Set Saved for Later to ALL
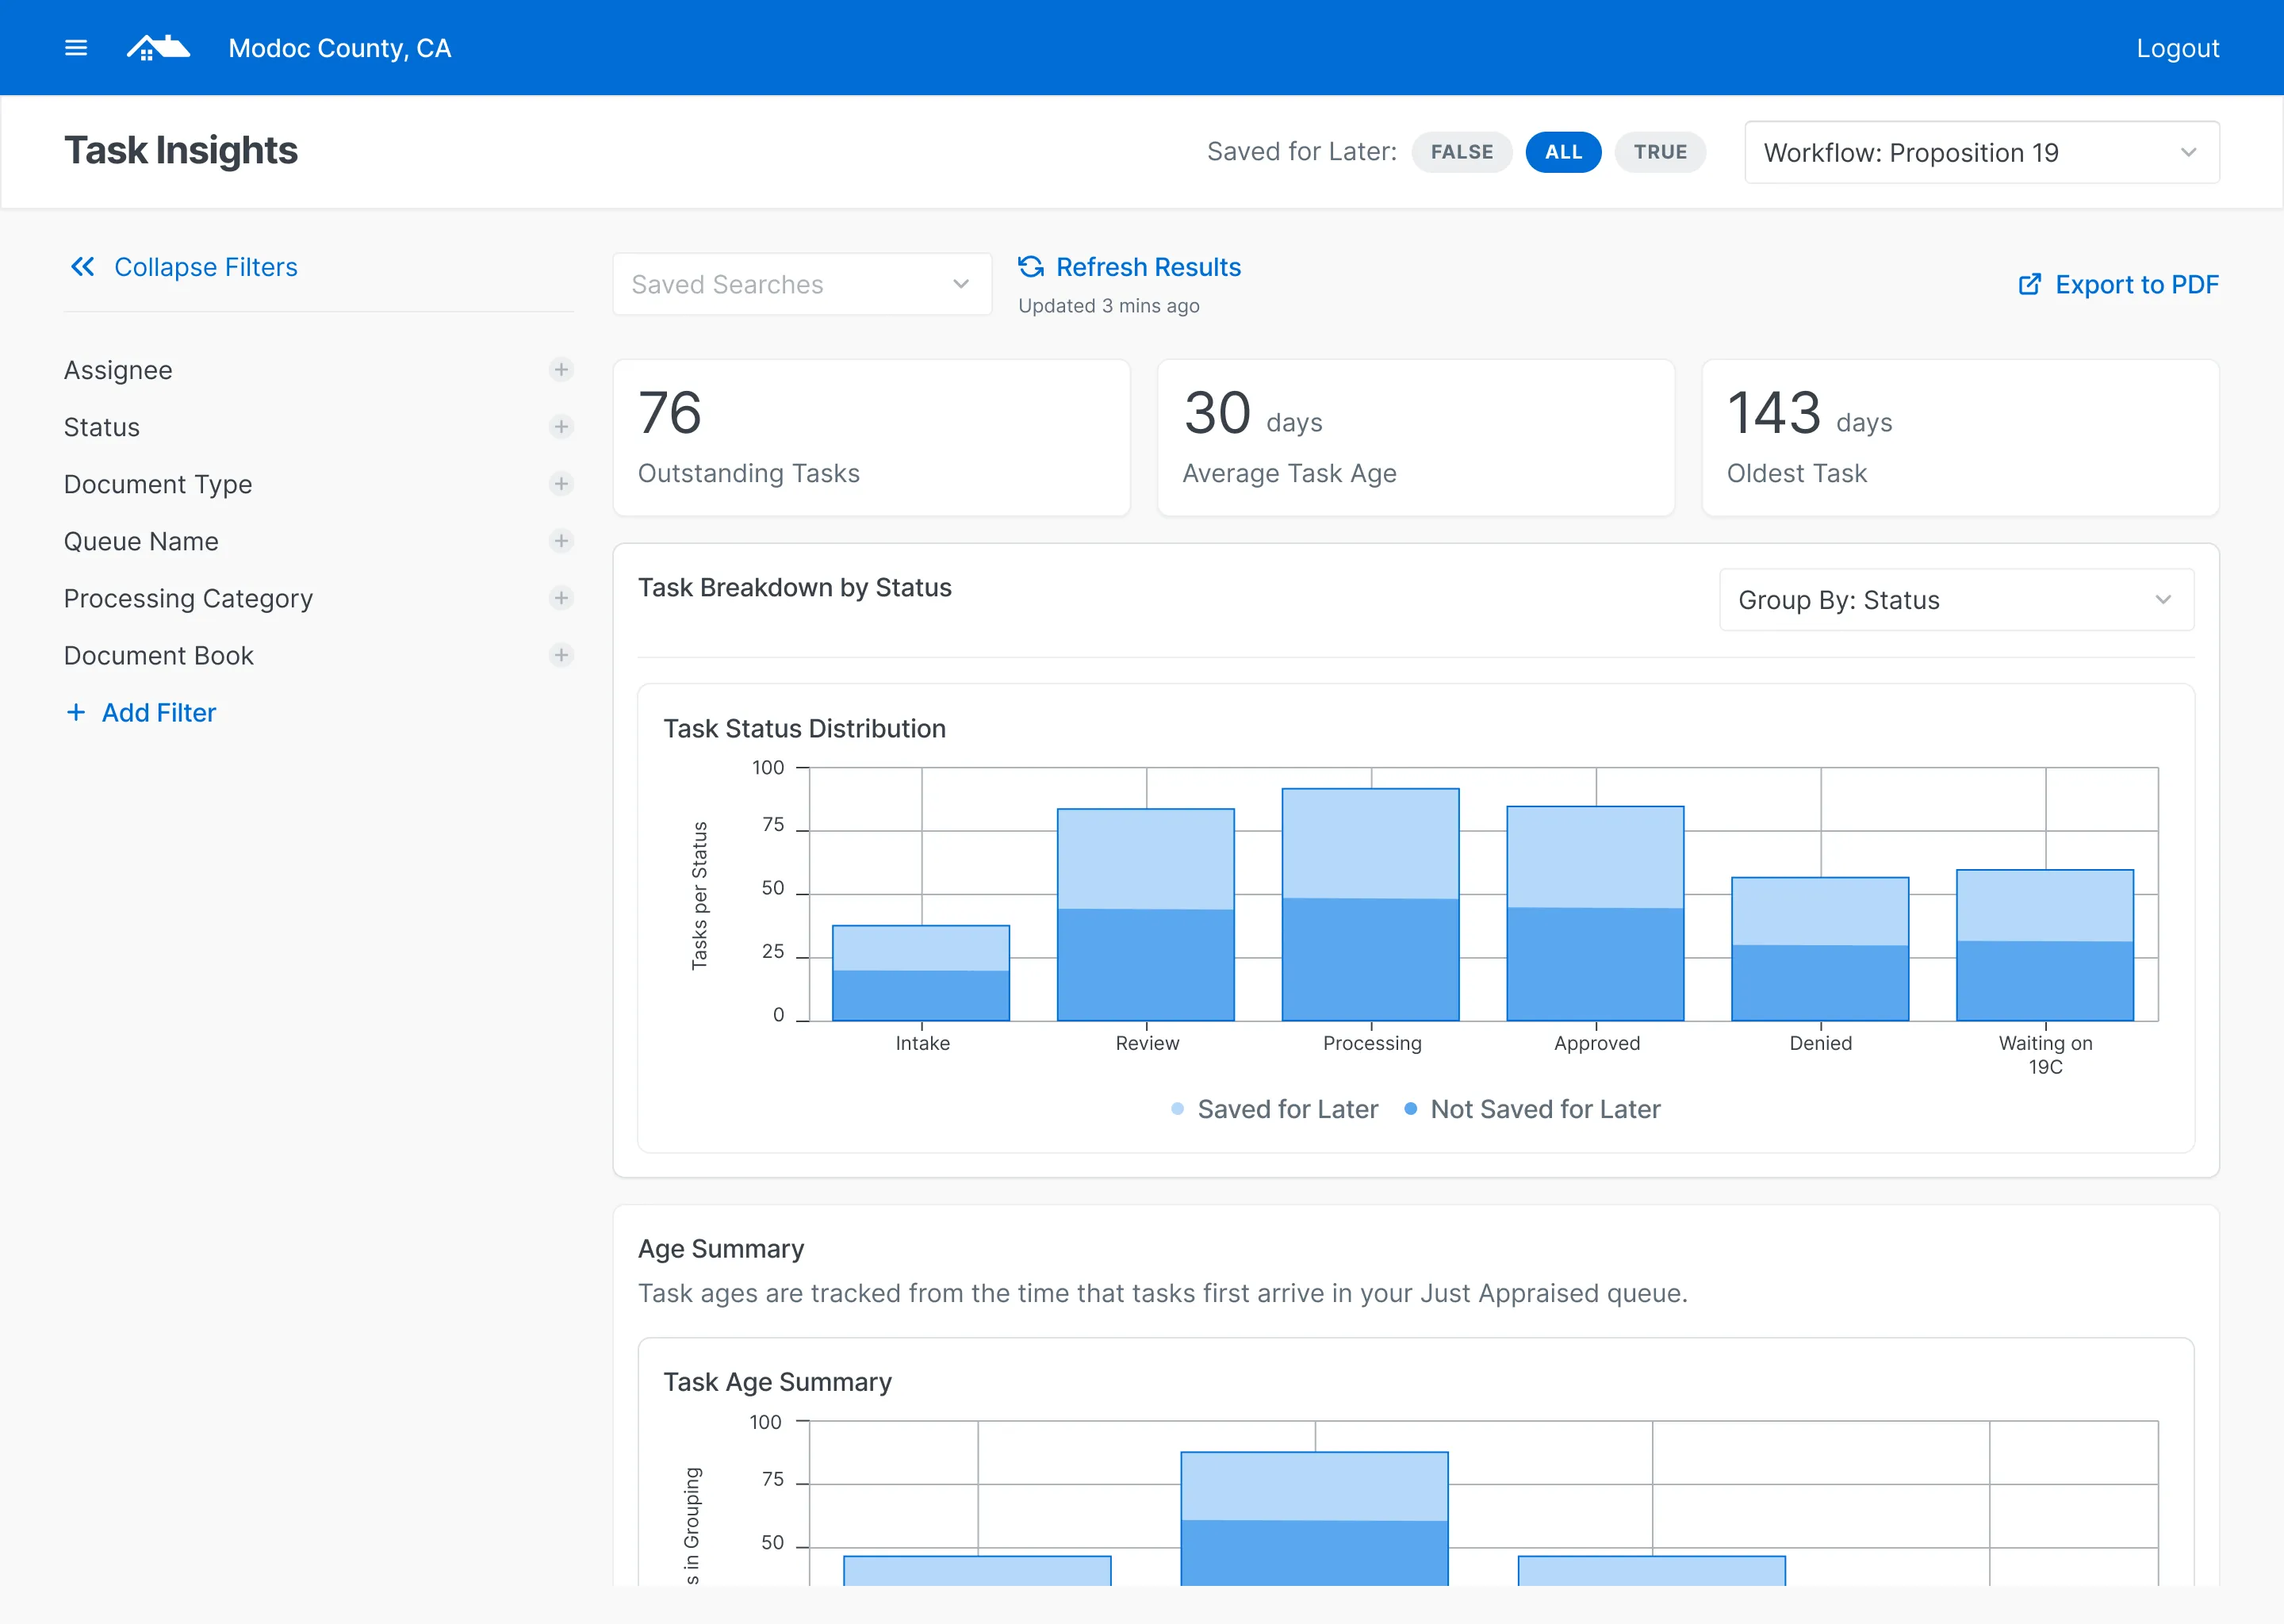 [1563, 152]
